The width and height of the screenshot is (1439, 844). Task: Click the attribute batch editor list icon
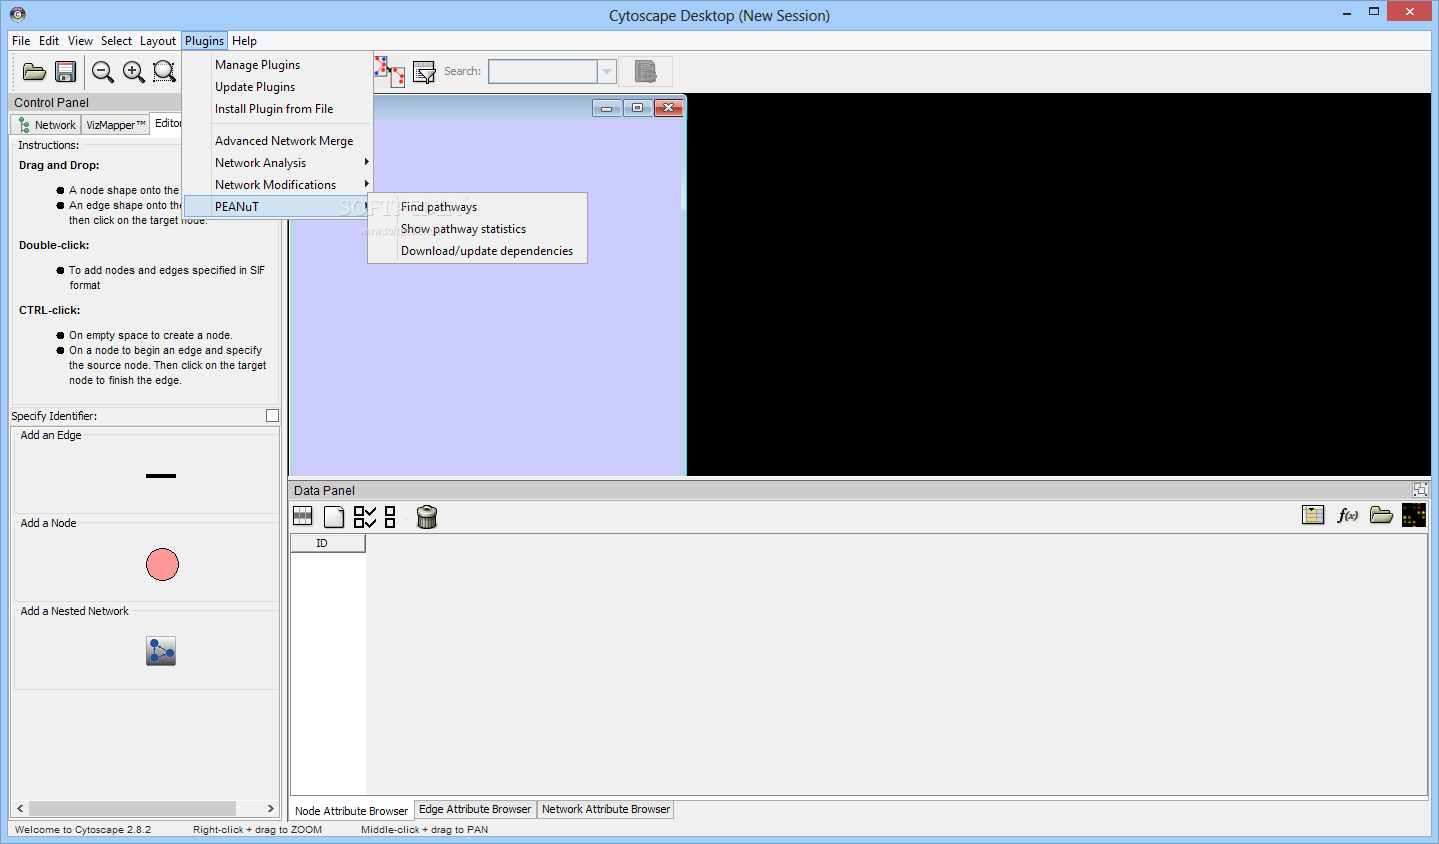(x=1313, y=515)
